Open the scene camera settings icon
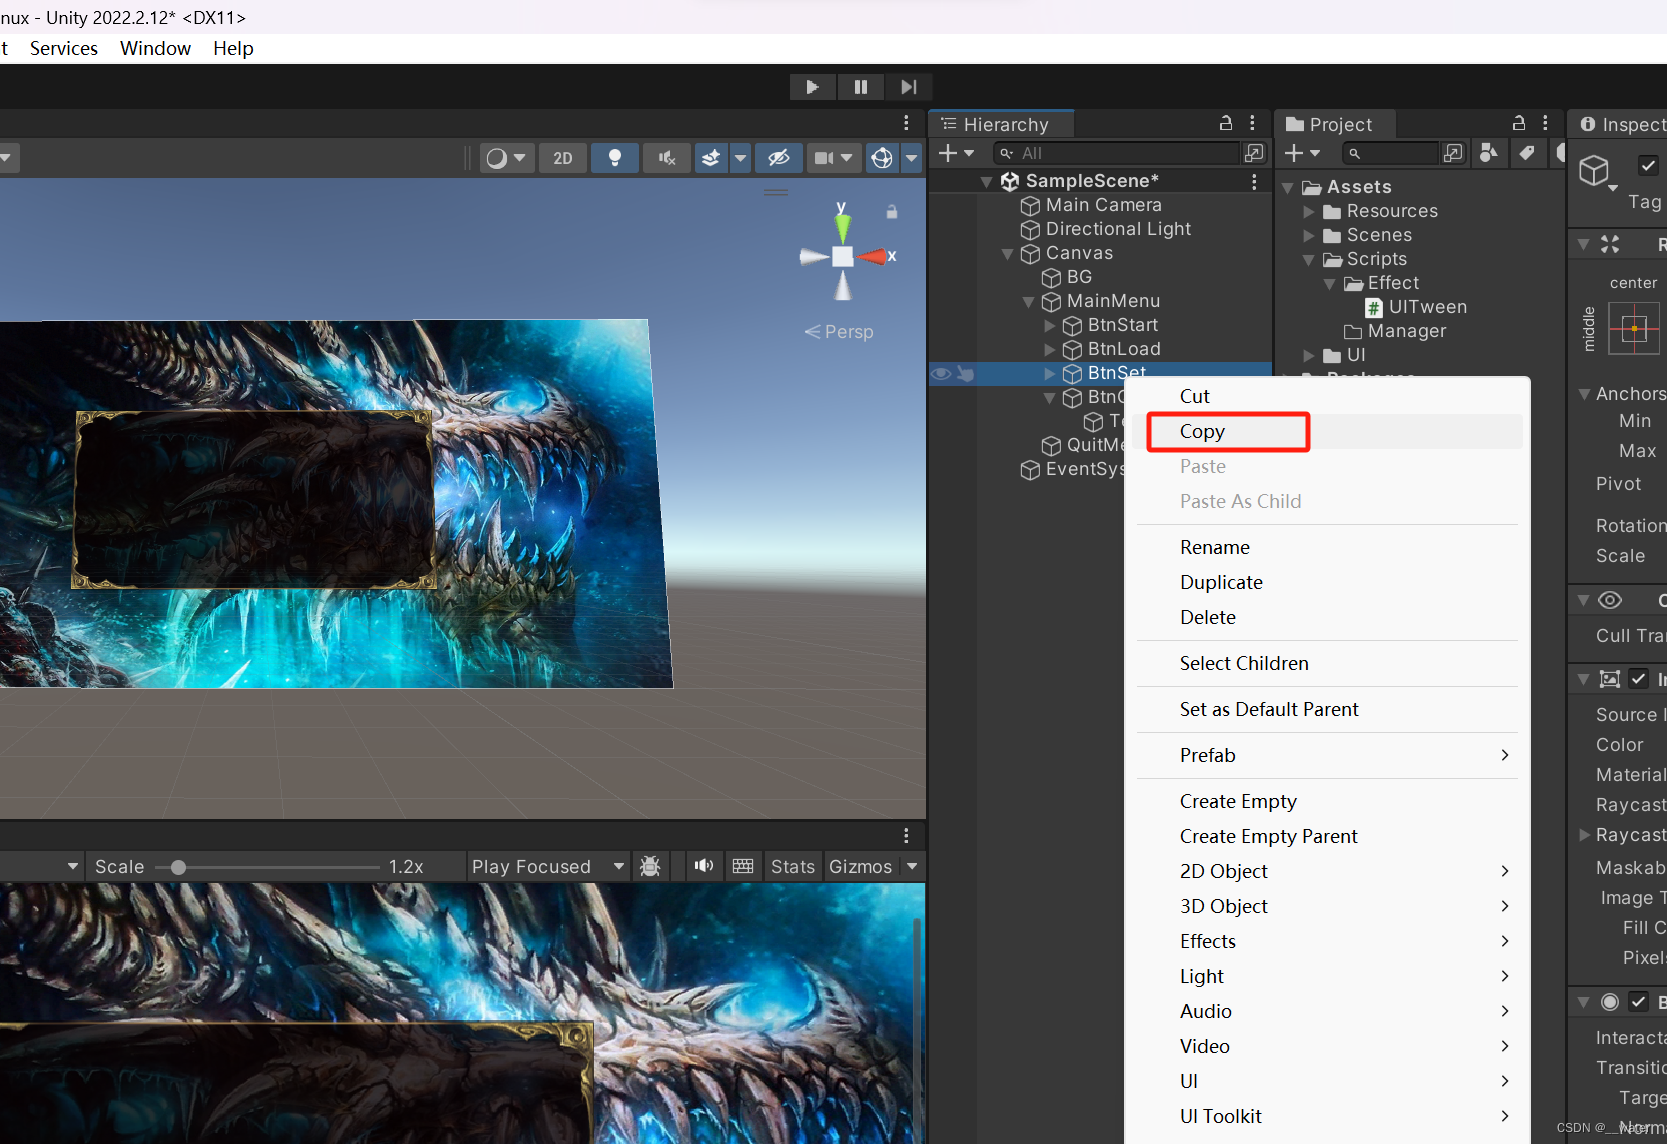The image size is (1667, 1144). coord(824,158)
